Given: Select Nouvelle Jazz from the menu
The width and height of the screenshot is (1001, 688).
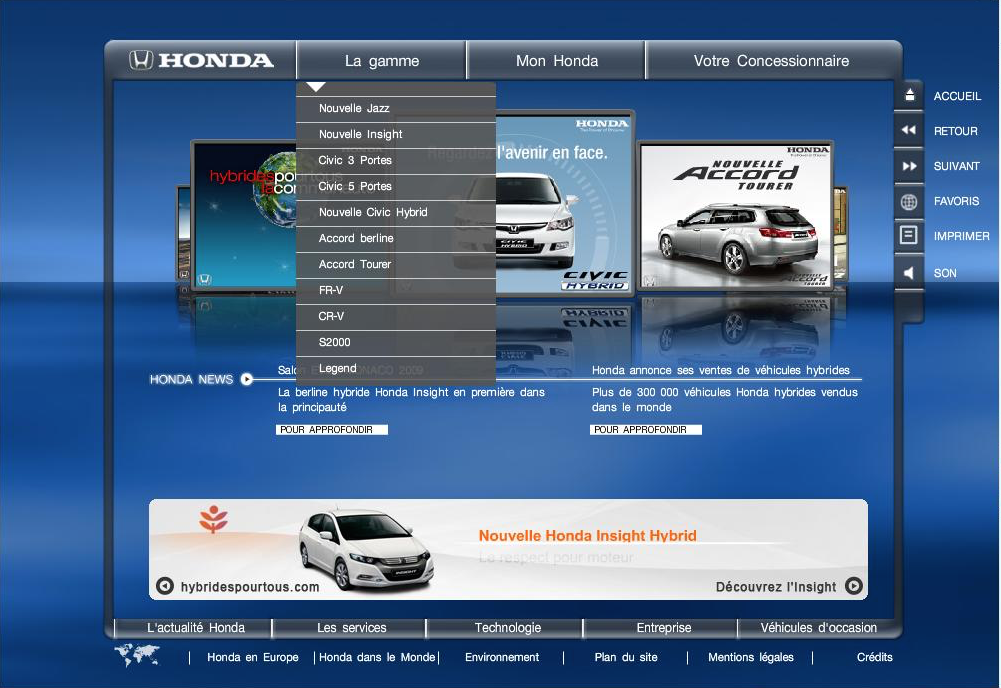Looking at the screenshot, I should point(396,108).
